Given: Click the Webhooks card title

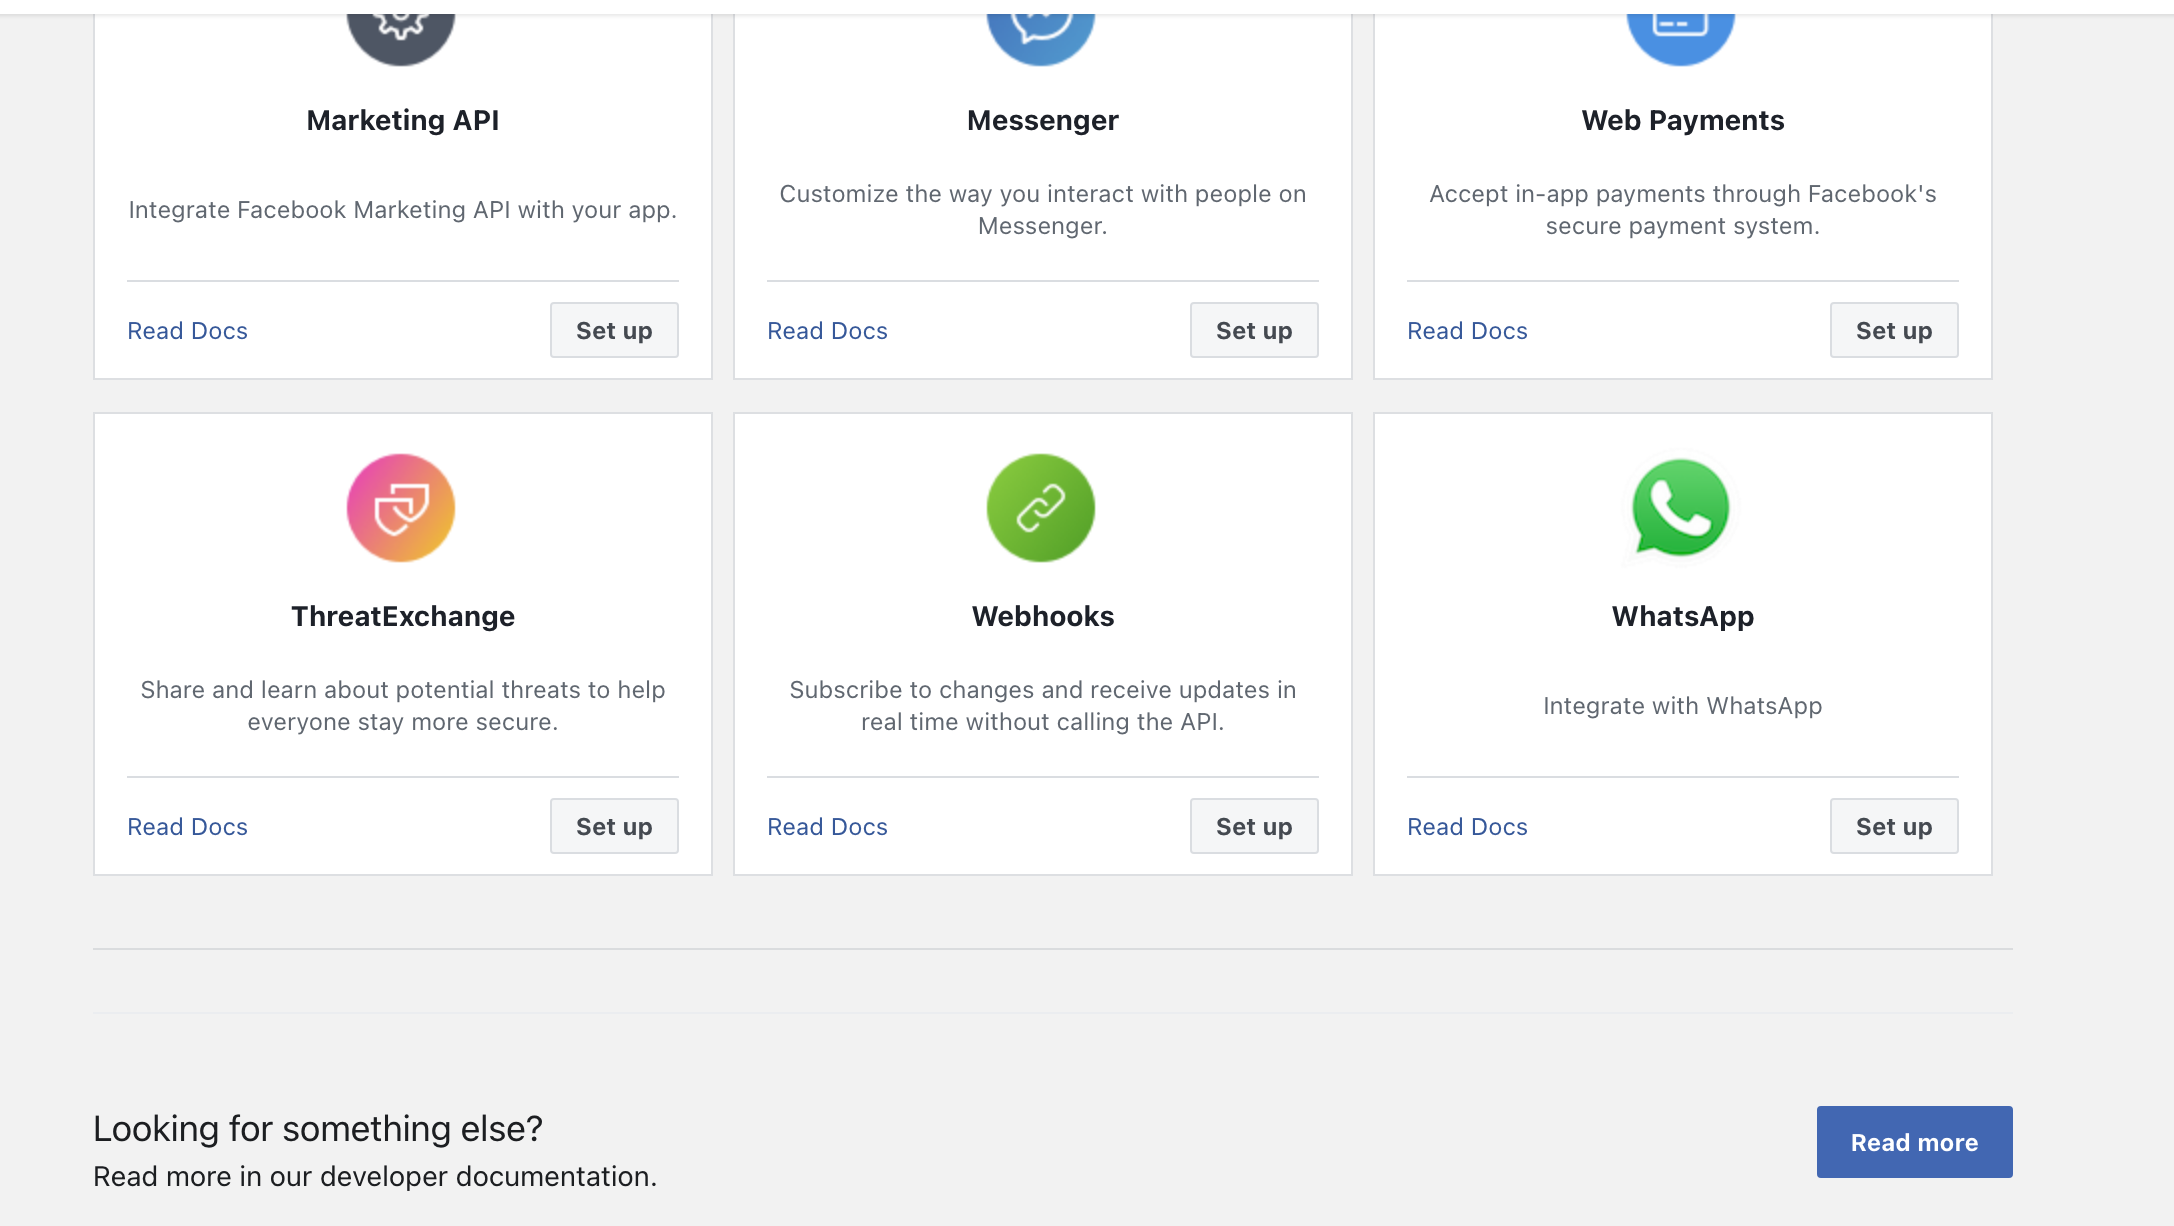Looking at the screenshot, I should tap(1043, 616).
